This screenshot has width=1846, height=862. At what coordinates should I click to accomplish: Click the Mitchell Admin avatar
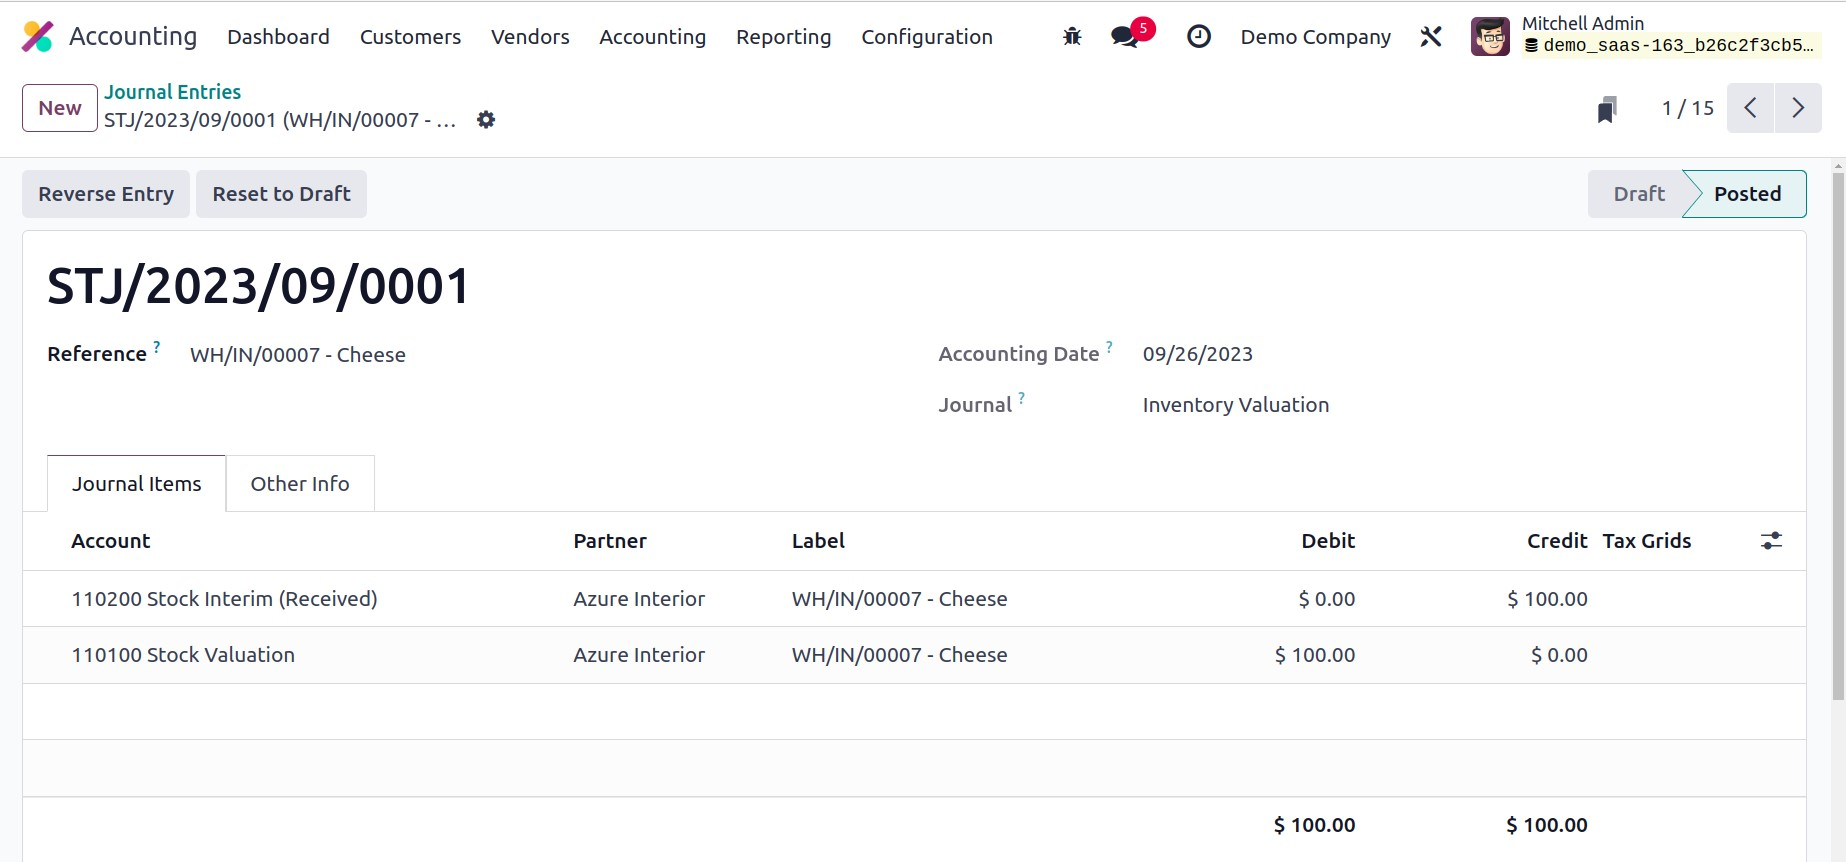(1490, 37)
